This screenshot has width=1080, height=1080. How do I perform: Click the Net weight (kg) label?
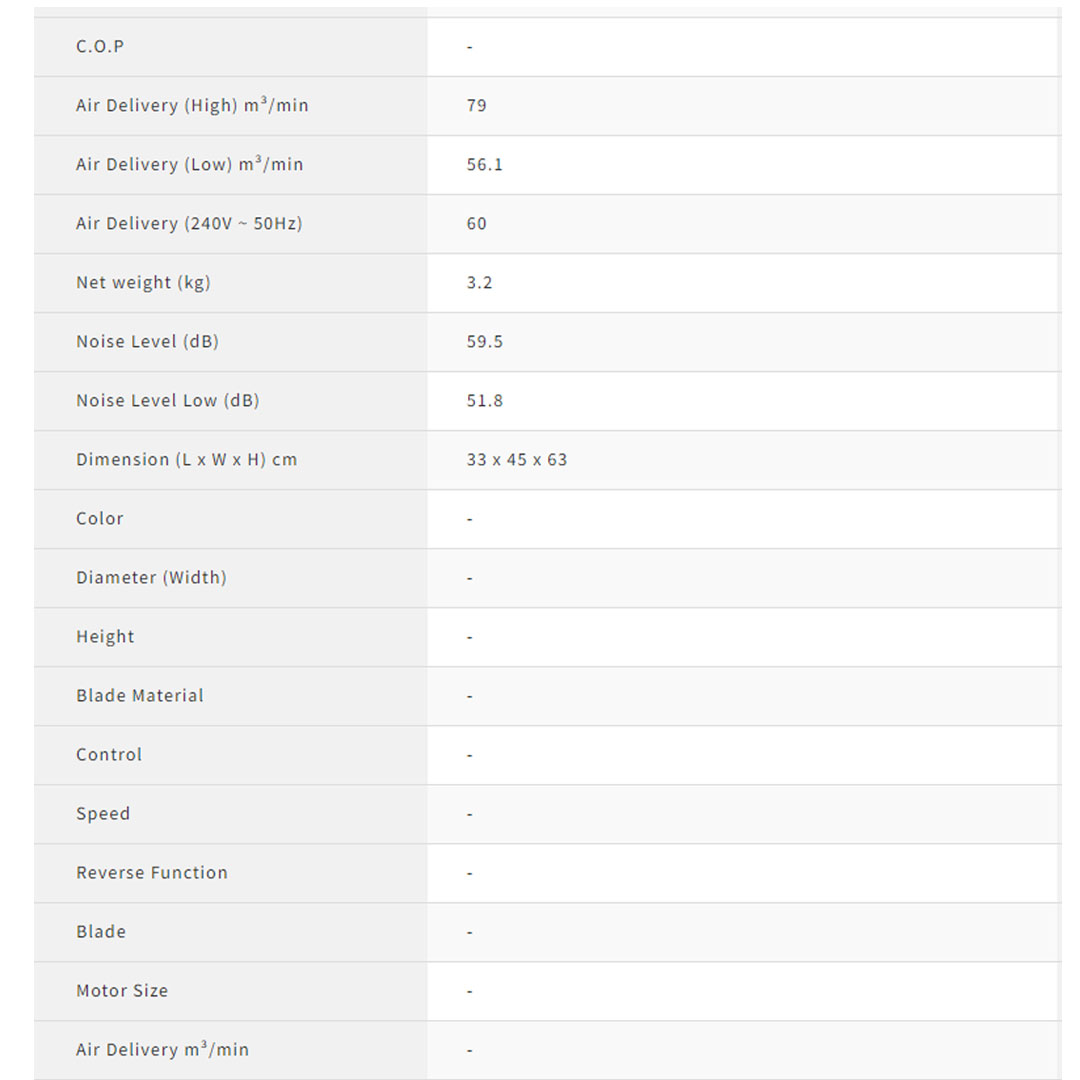click(x=143, y=283)
